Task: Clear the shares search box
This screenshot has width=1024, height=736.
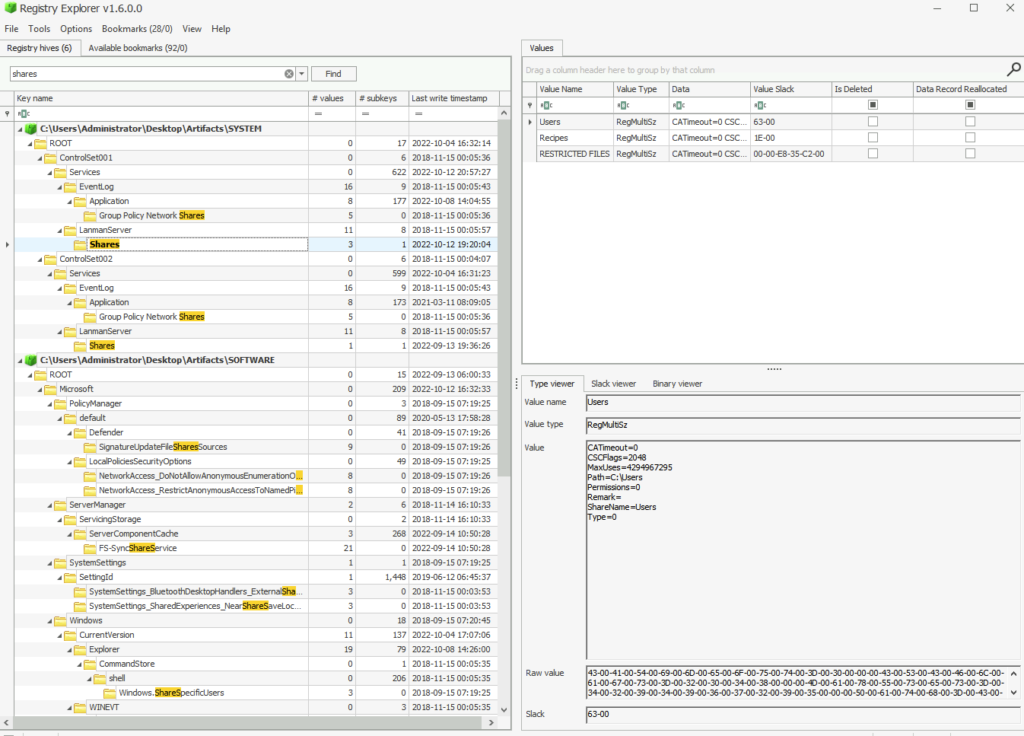Action: click(289, 74)
